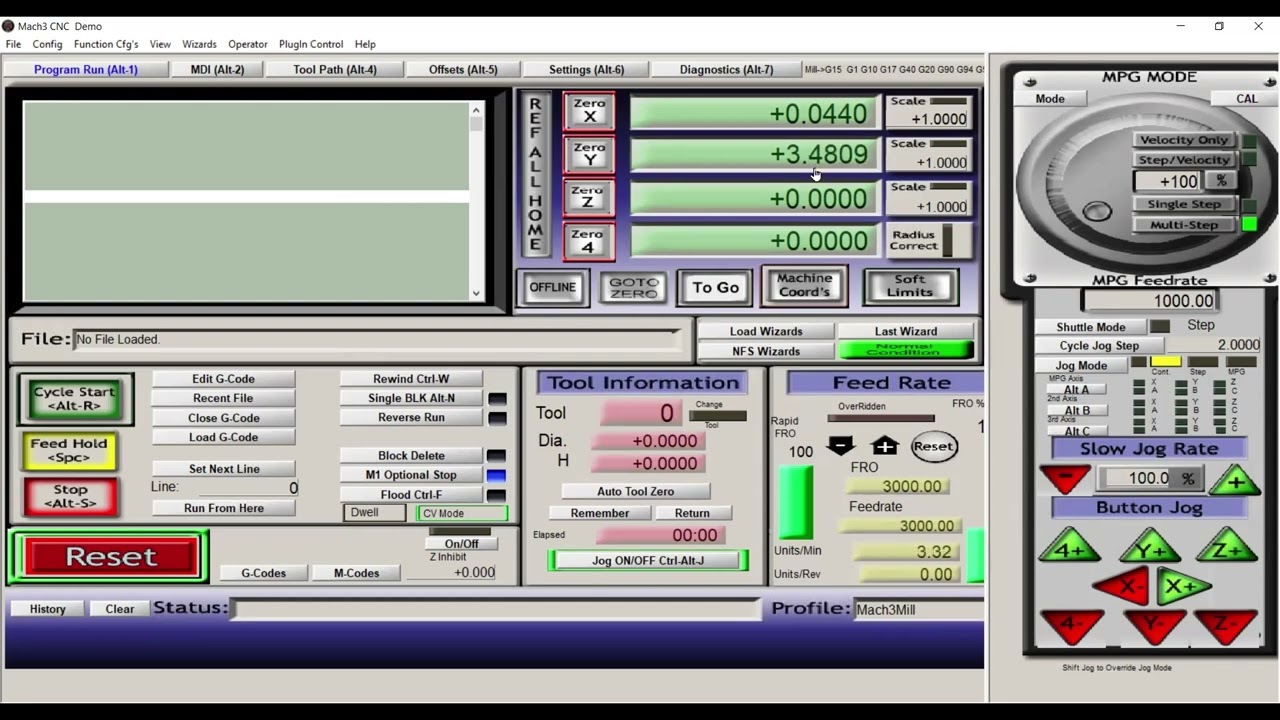Click the MPG jog wheel knob
This screenshot has width=1280, height=720.
pos(1097,211)
